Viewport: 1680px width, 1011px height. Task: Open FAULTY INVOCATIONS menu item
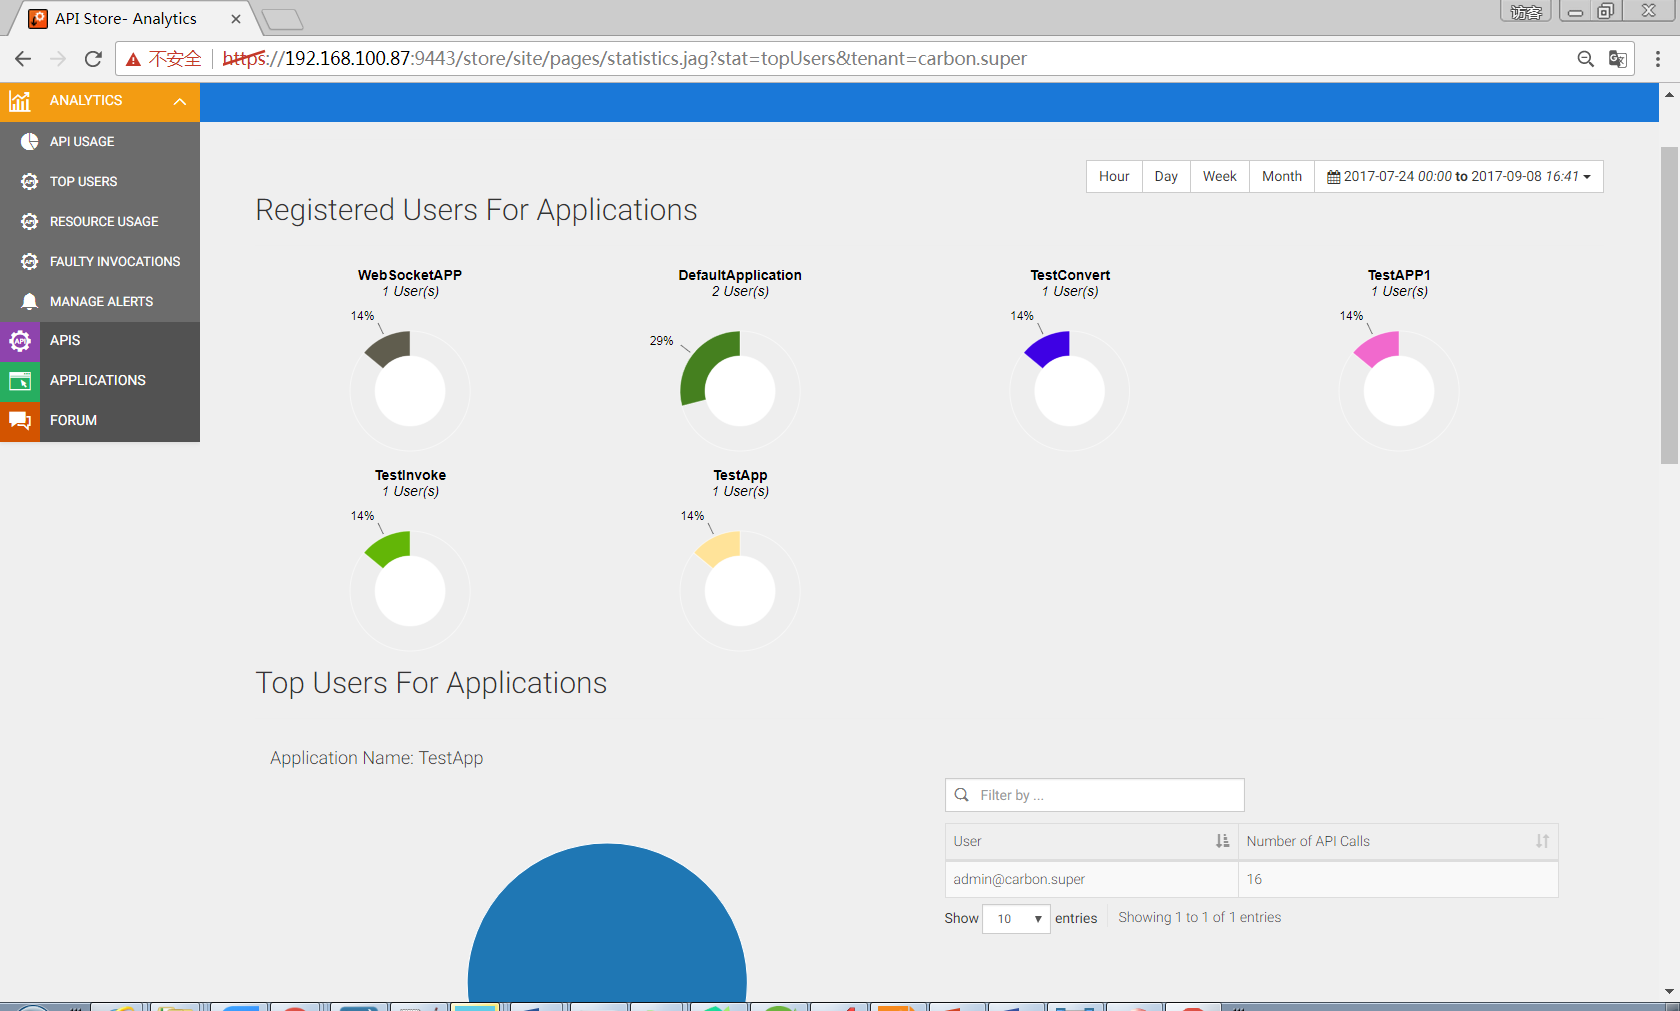pyautogui.click(x=115, y=261)
